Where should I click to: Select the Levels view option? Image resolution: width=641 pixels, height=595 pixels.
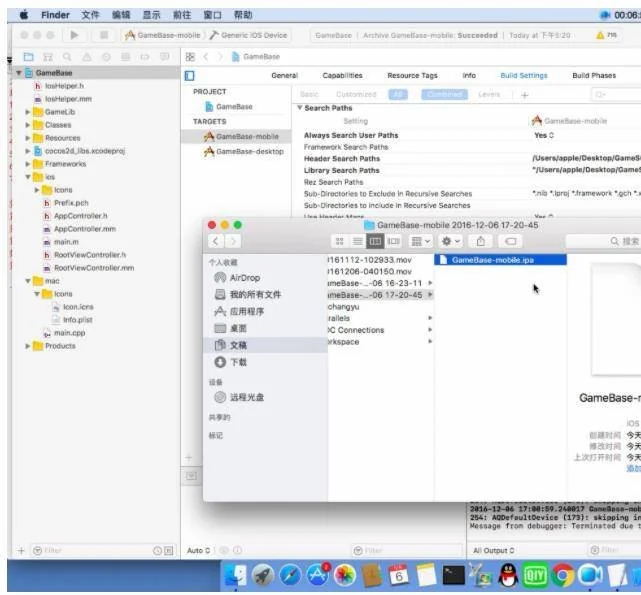click(489, 95)
